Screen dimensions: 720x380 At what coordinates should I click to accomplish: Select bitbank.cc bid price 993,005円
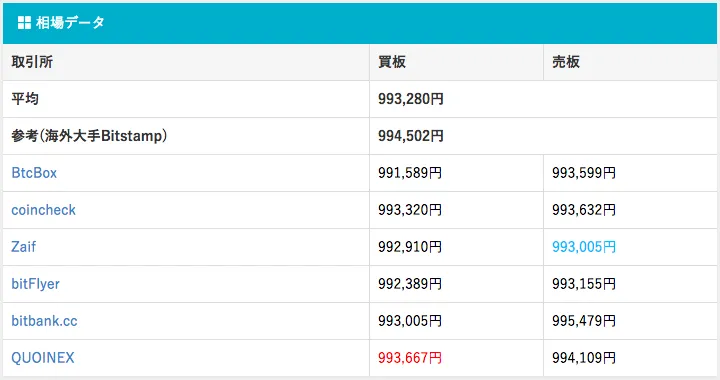point(410,321)
